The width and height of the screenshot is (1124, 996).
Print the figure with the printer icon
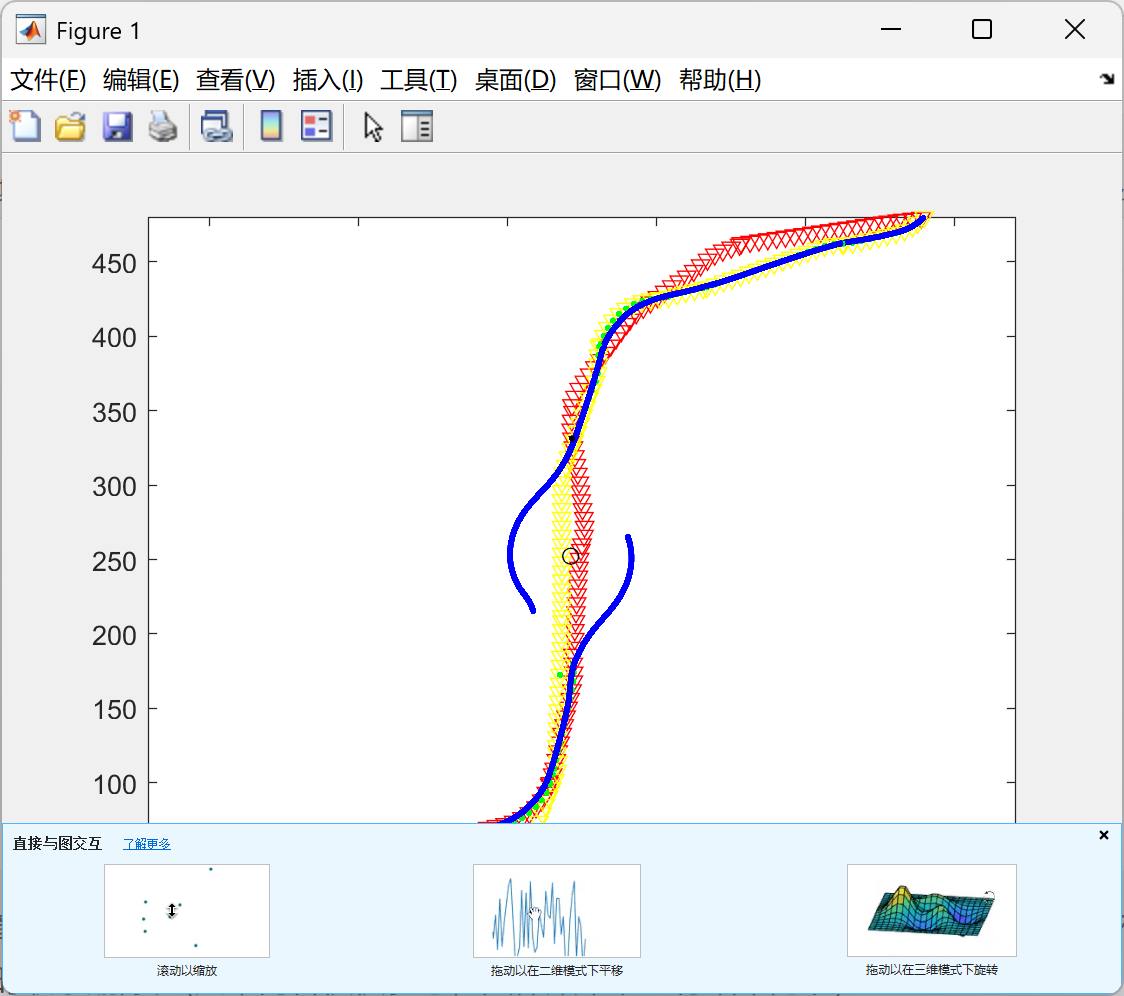163,126
